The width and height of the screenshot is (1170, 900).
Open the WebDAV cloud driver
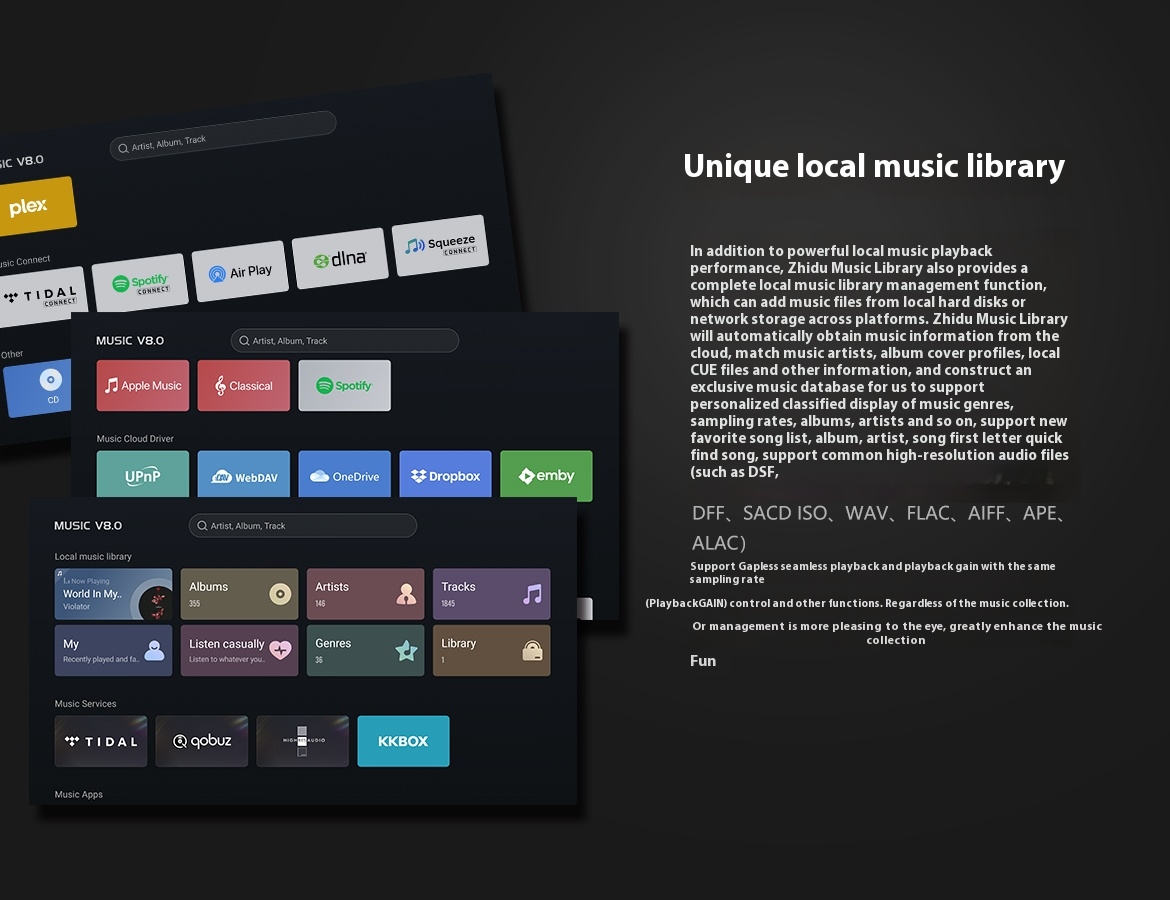click(244, 476)
